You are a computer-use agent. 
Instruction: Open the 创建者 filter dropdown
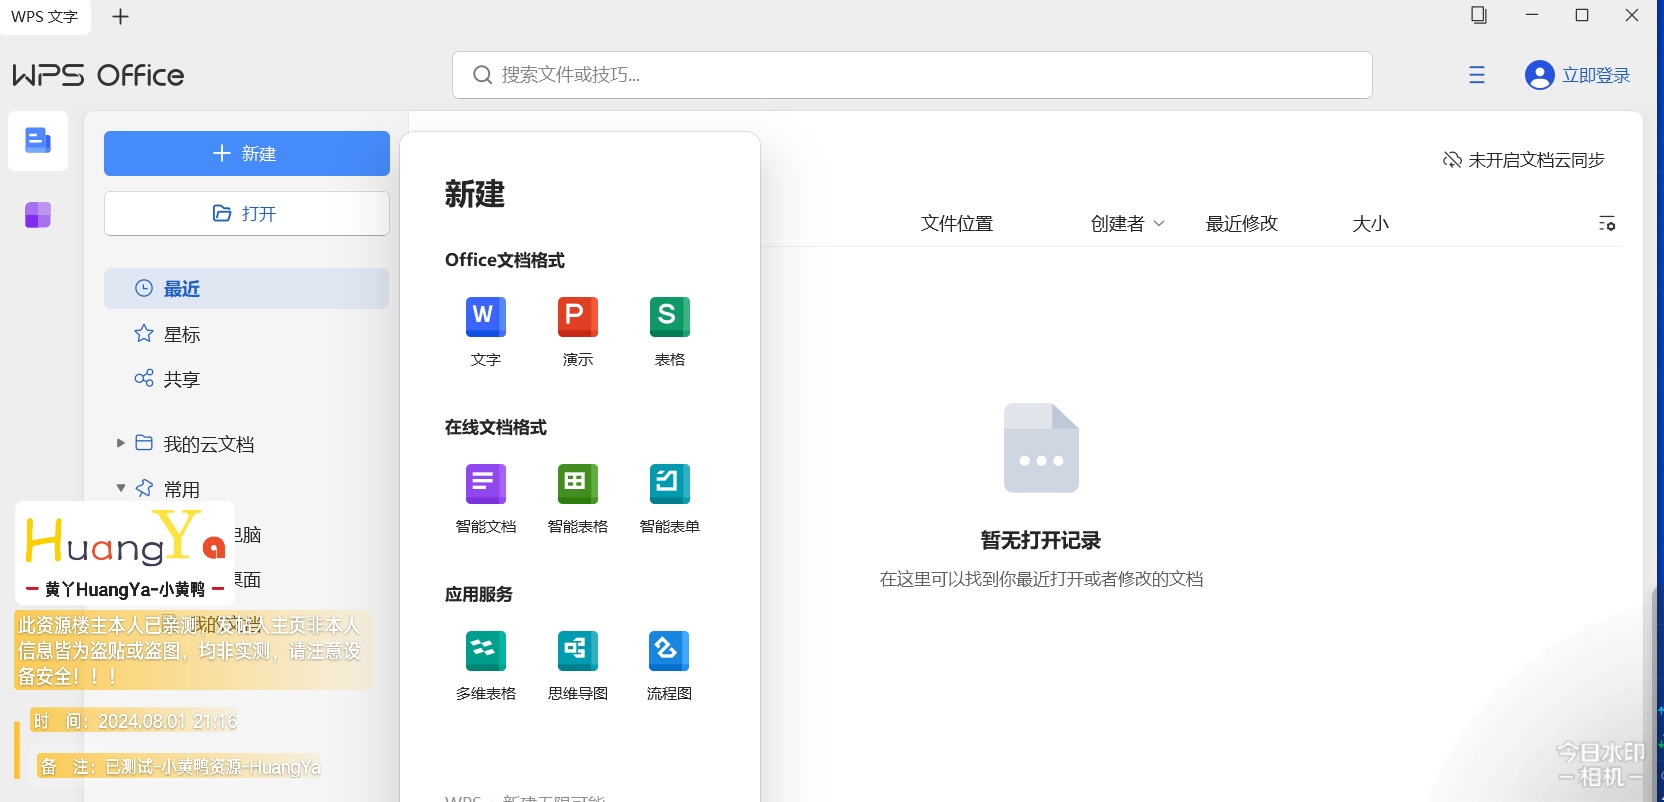coord(1127,224)
